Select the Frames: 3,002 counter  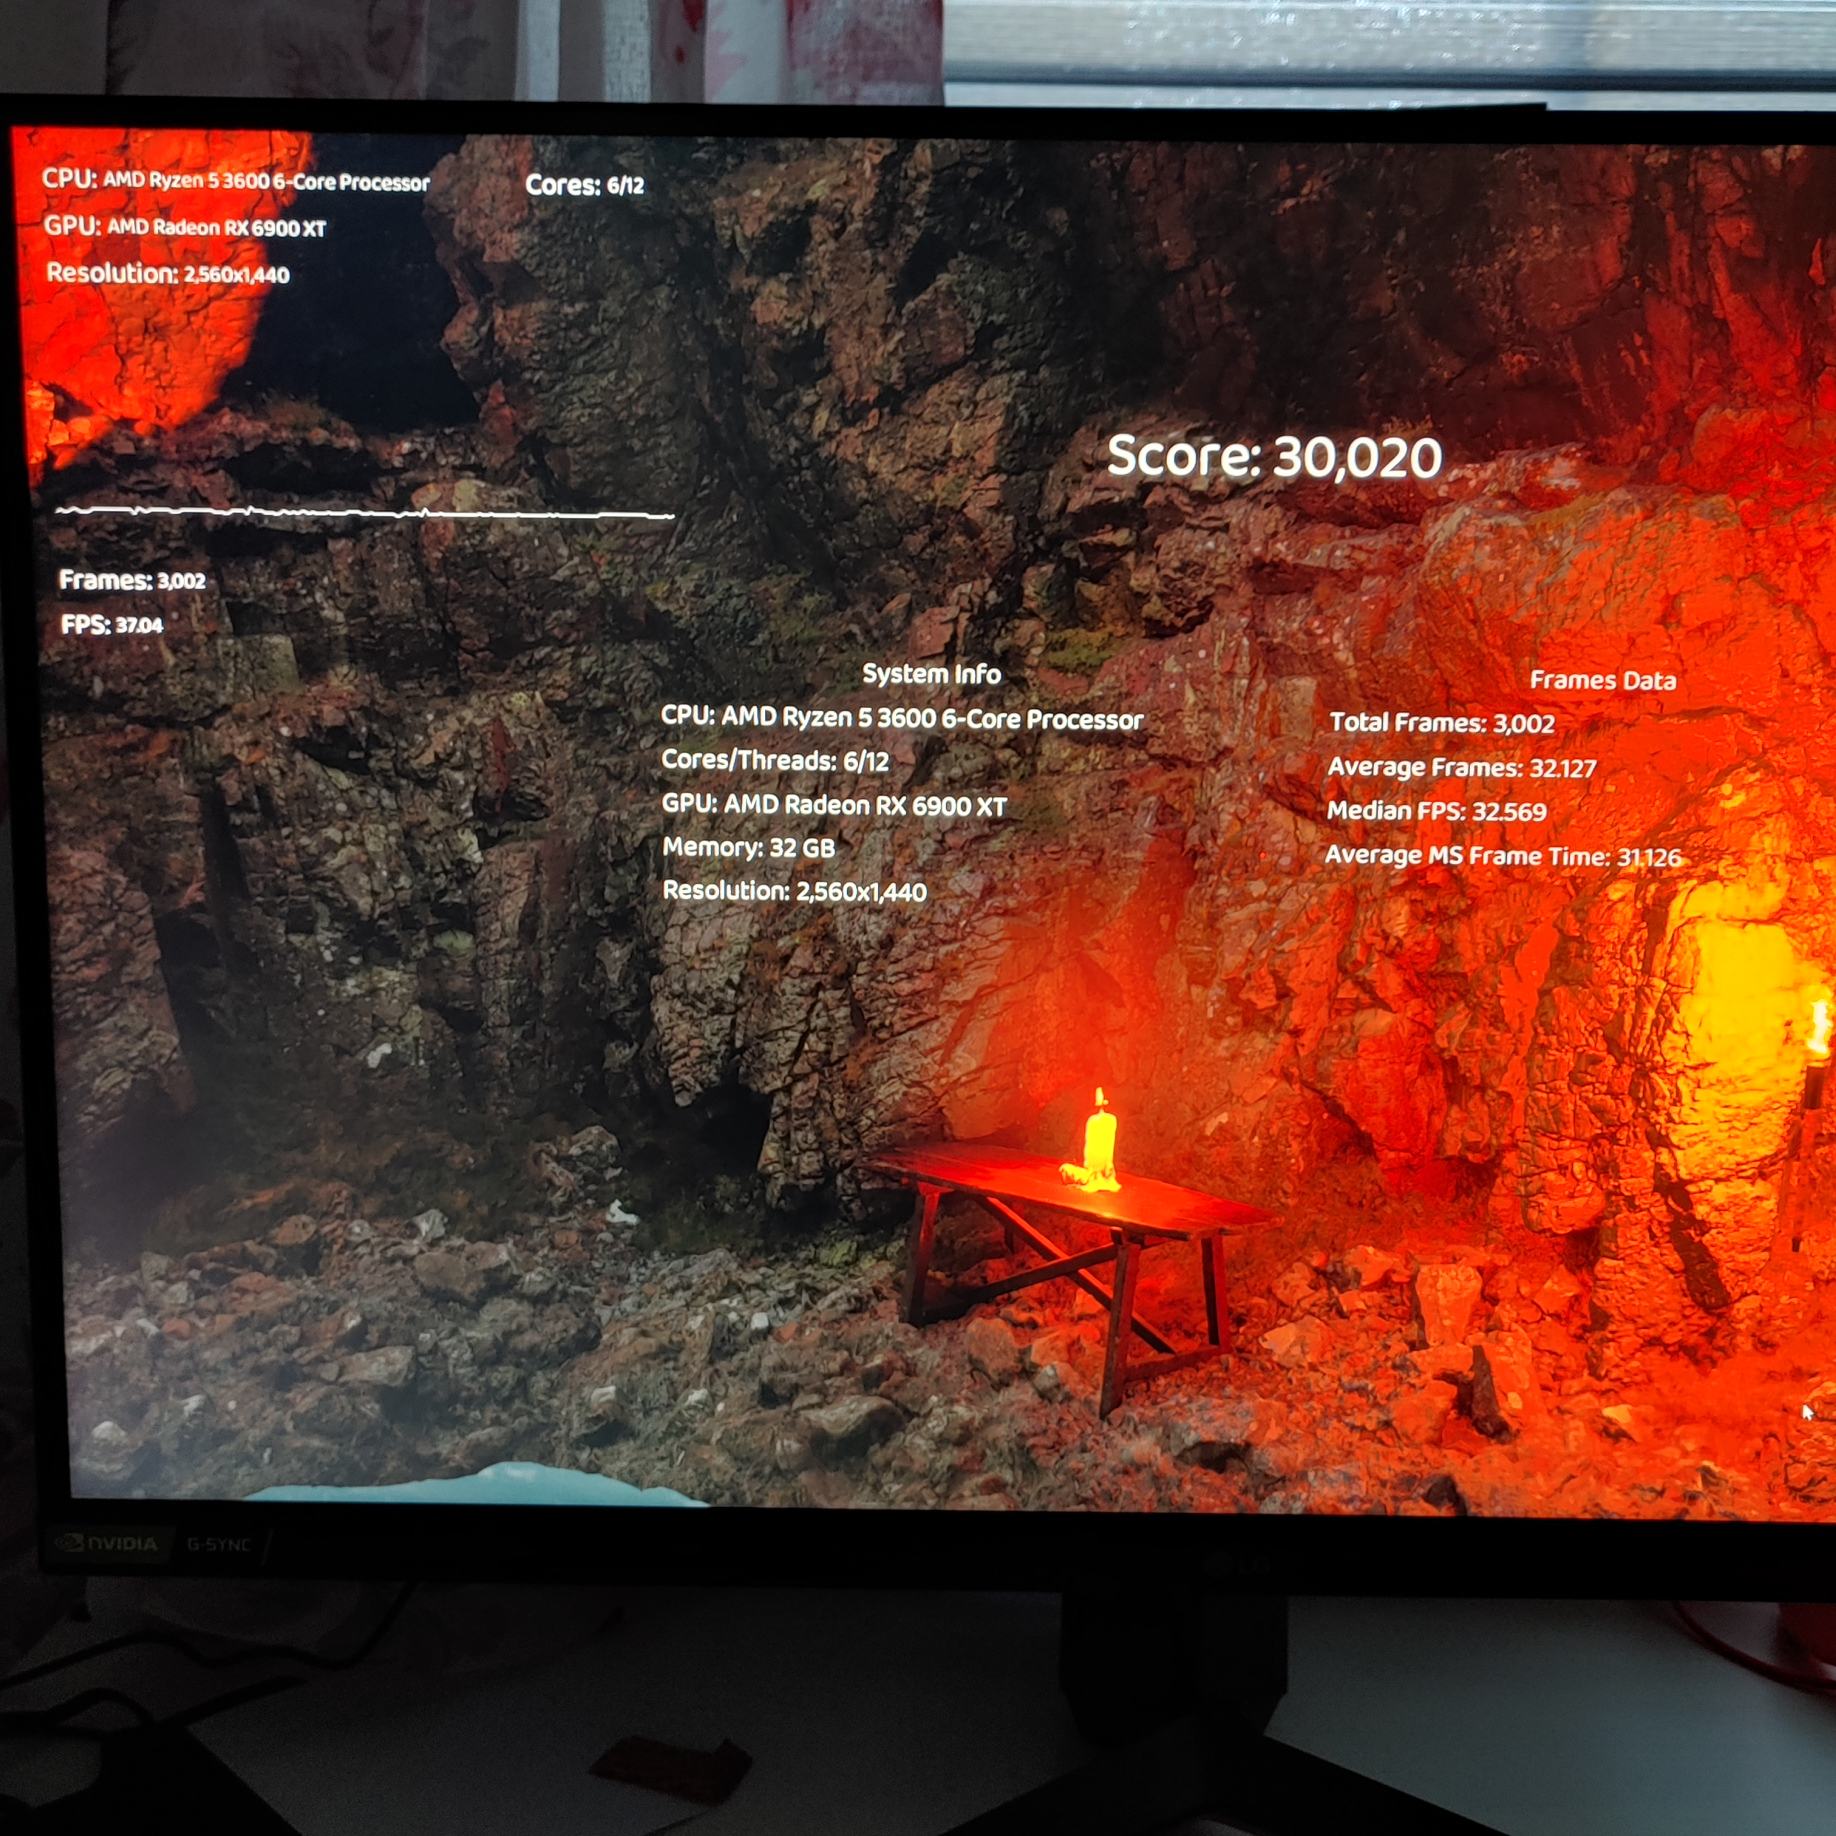click(x=132, y=580)
